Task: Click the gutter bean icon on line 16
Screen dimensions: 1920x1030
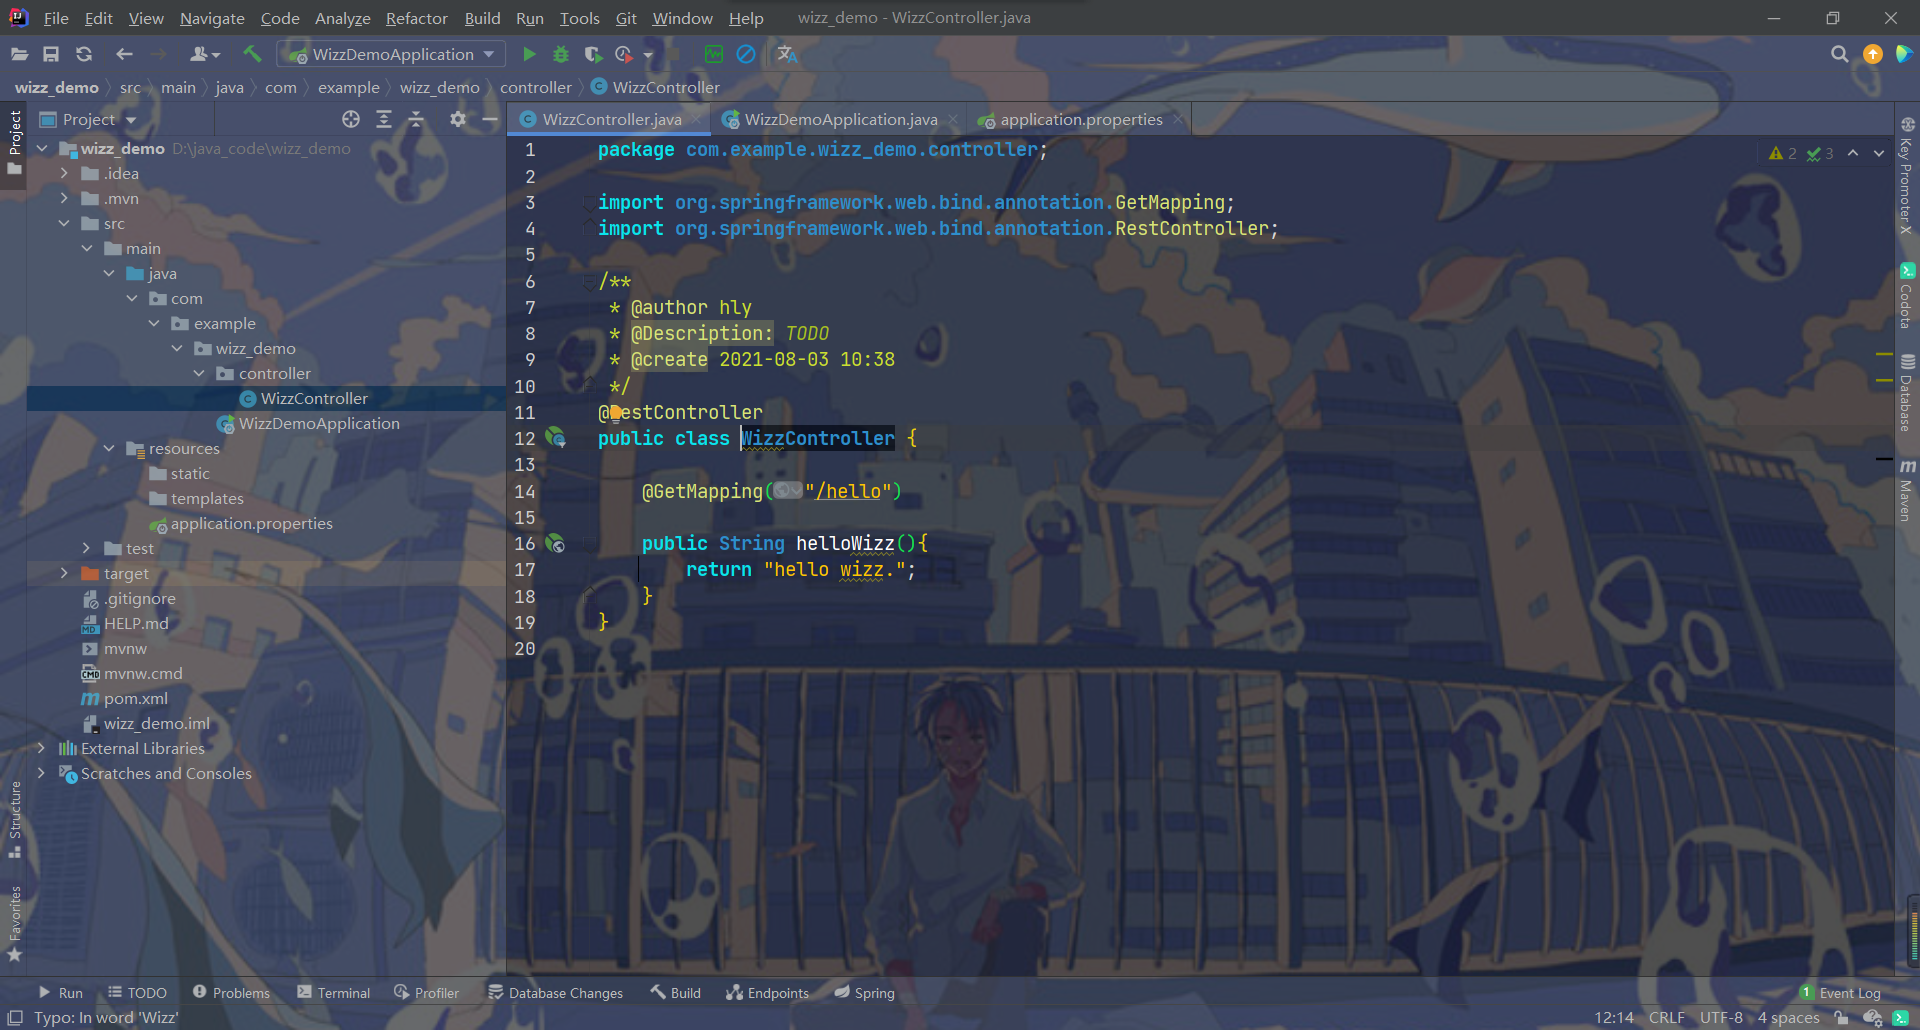Action: [x=555, y=543]
